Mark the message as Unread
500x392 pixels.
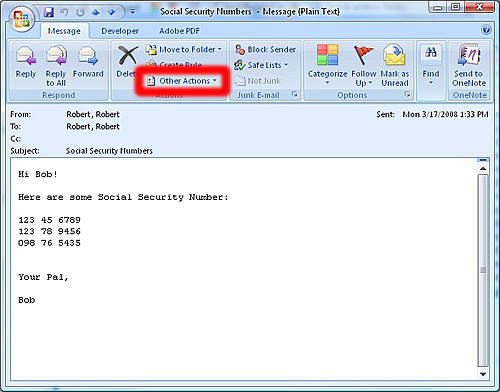pos(395,65)
